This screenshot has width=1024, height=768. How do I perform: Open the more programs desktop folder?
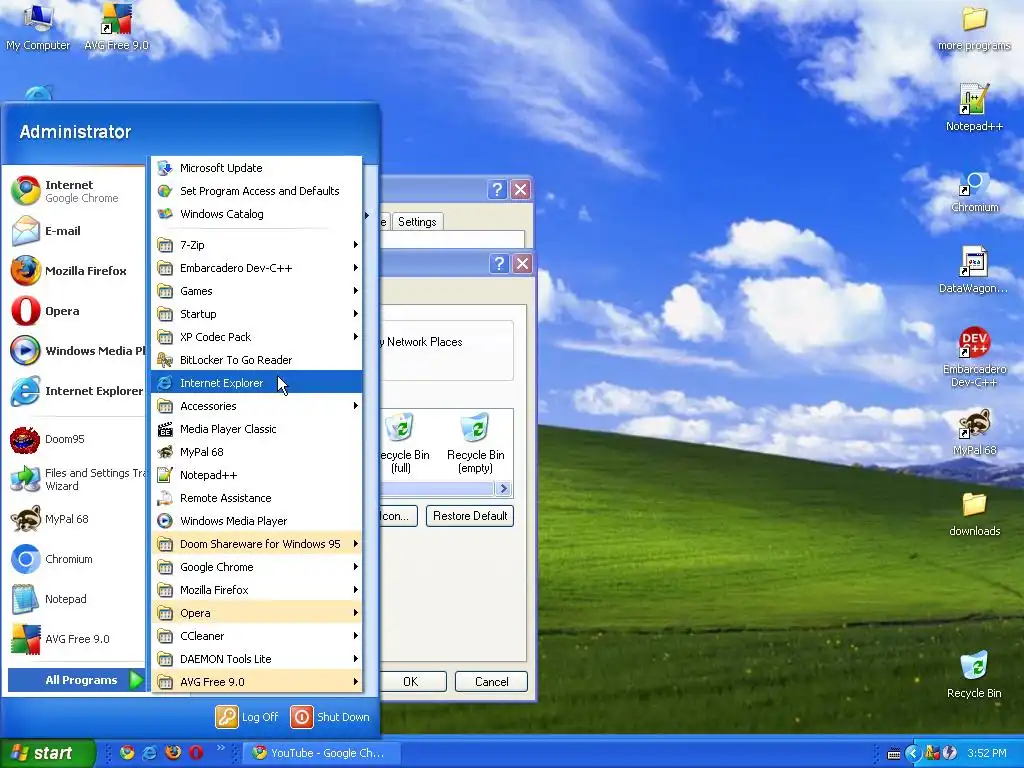(974, 29)
